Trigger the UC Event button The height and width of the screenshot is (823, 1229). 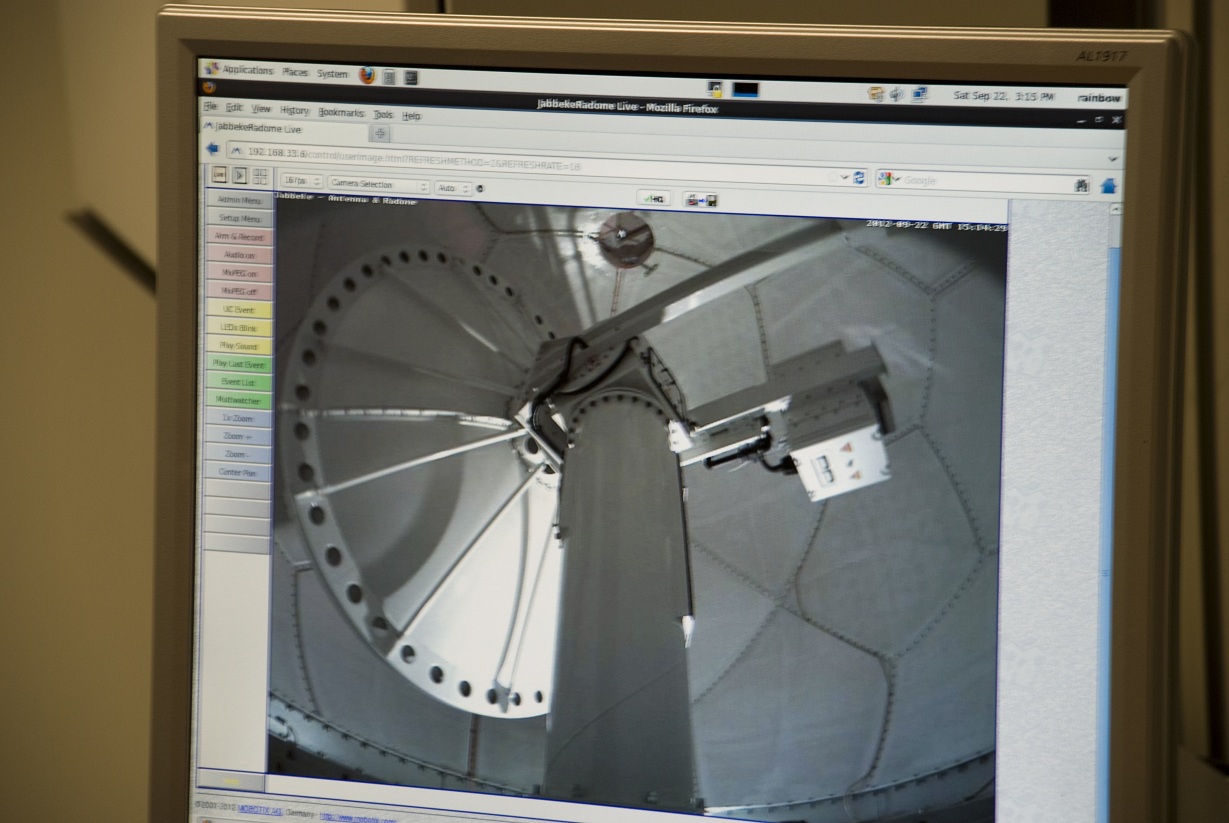tap(239, 310)
